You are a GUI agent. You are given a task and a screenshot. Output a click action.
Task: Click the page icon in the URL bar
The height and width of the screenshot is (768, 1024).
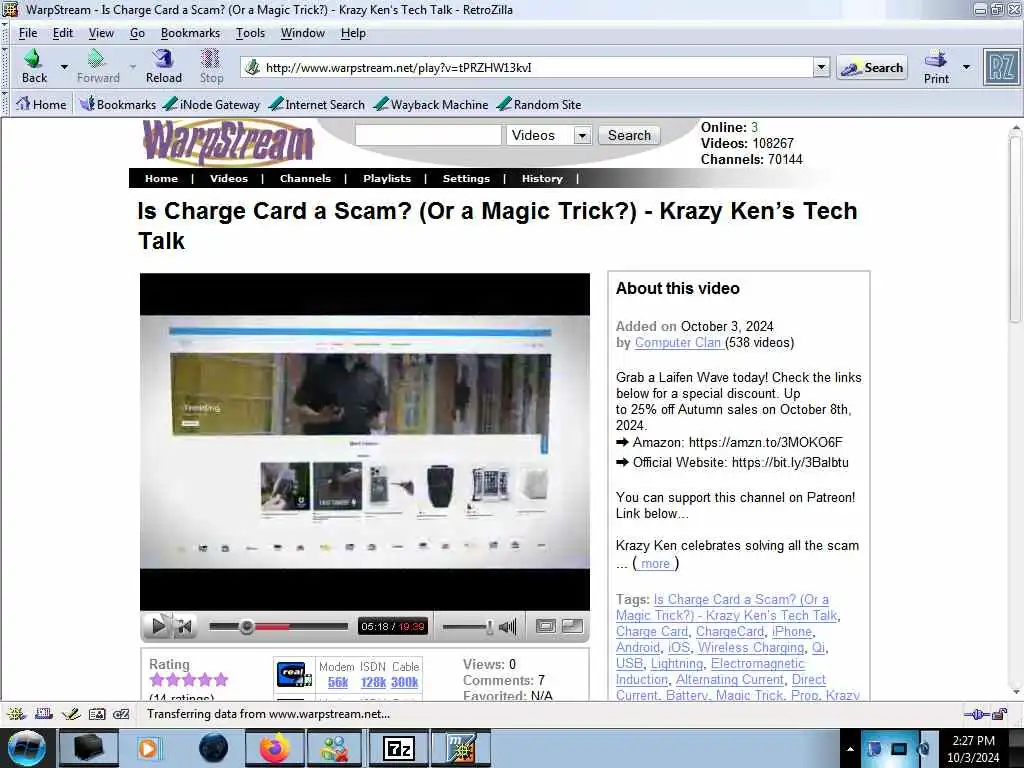252,67
